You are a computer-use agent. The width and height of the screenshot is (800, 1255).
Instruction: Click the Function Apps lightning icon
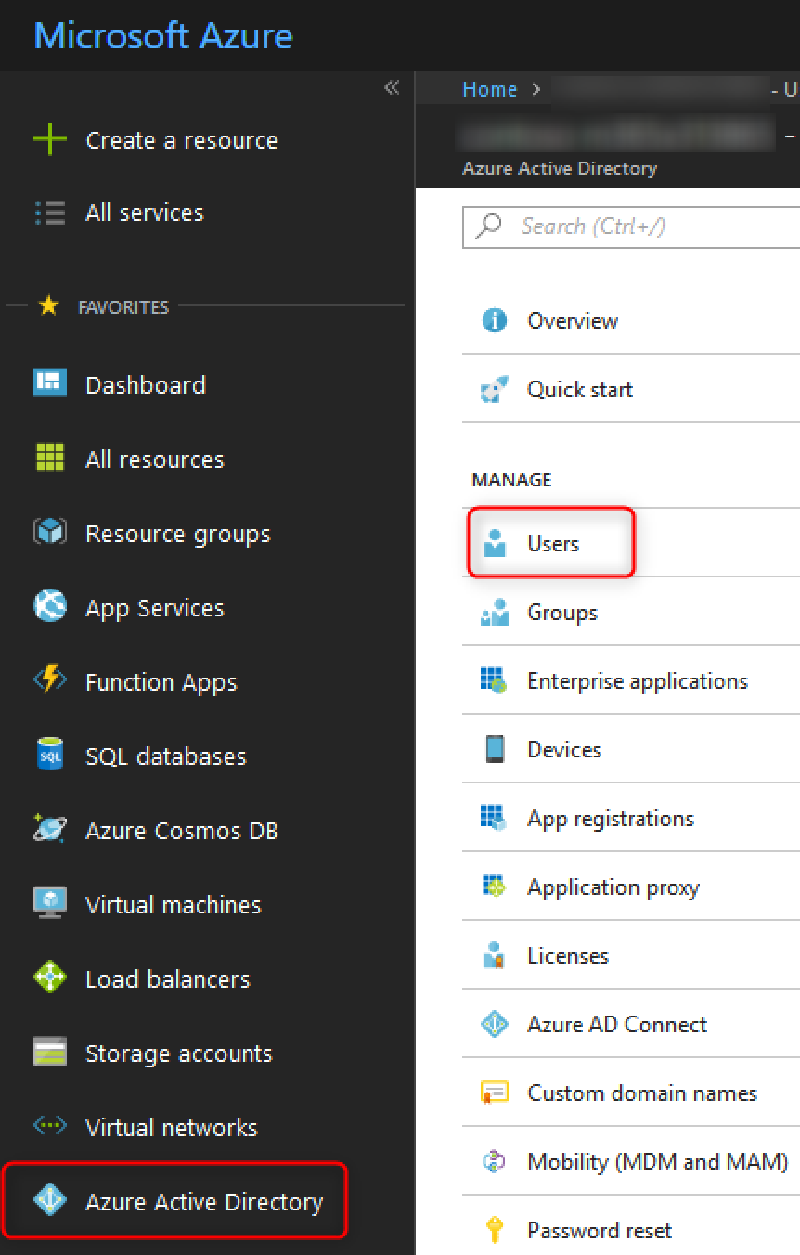click(50, 680)
